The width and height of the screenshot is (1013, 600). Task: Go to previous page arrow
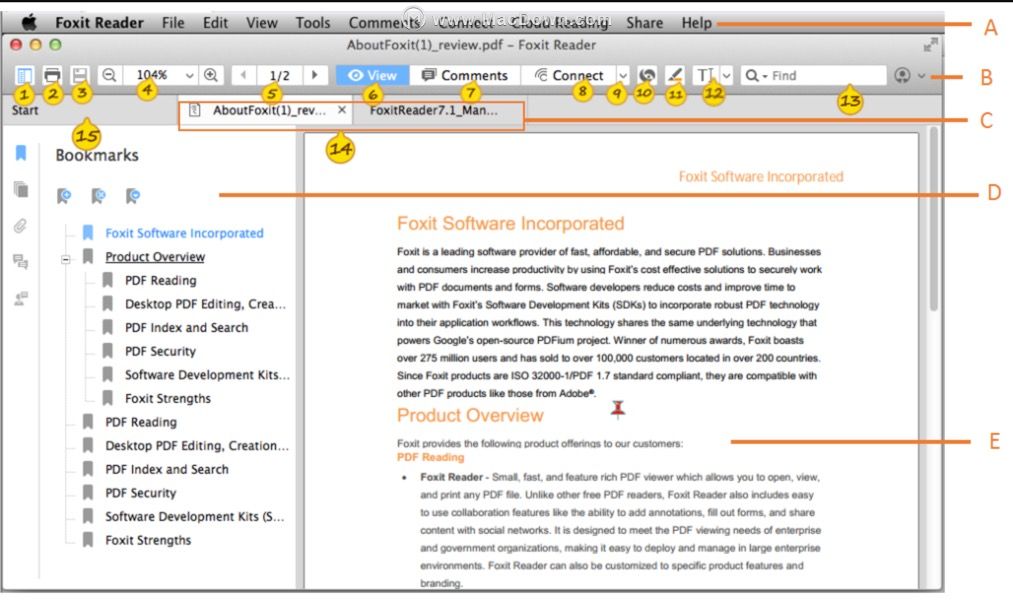pos(244,75)
